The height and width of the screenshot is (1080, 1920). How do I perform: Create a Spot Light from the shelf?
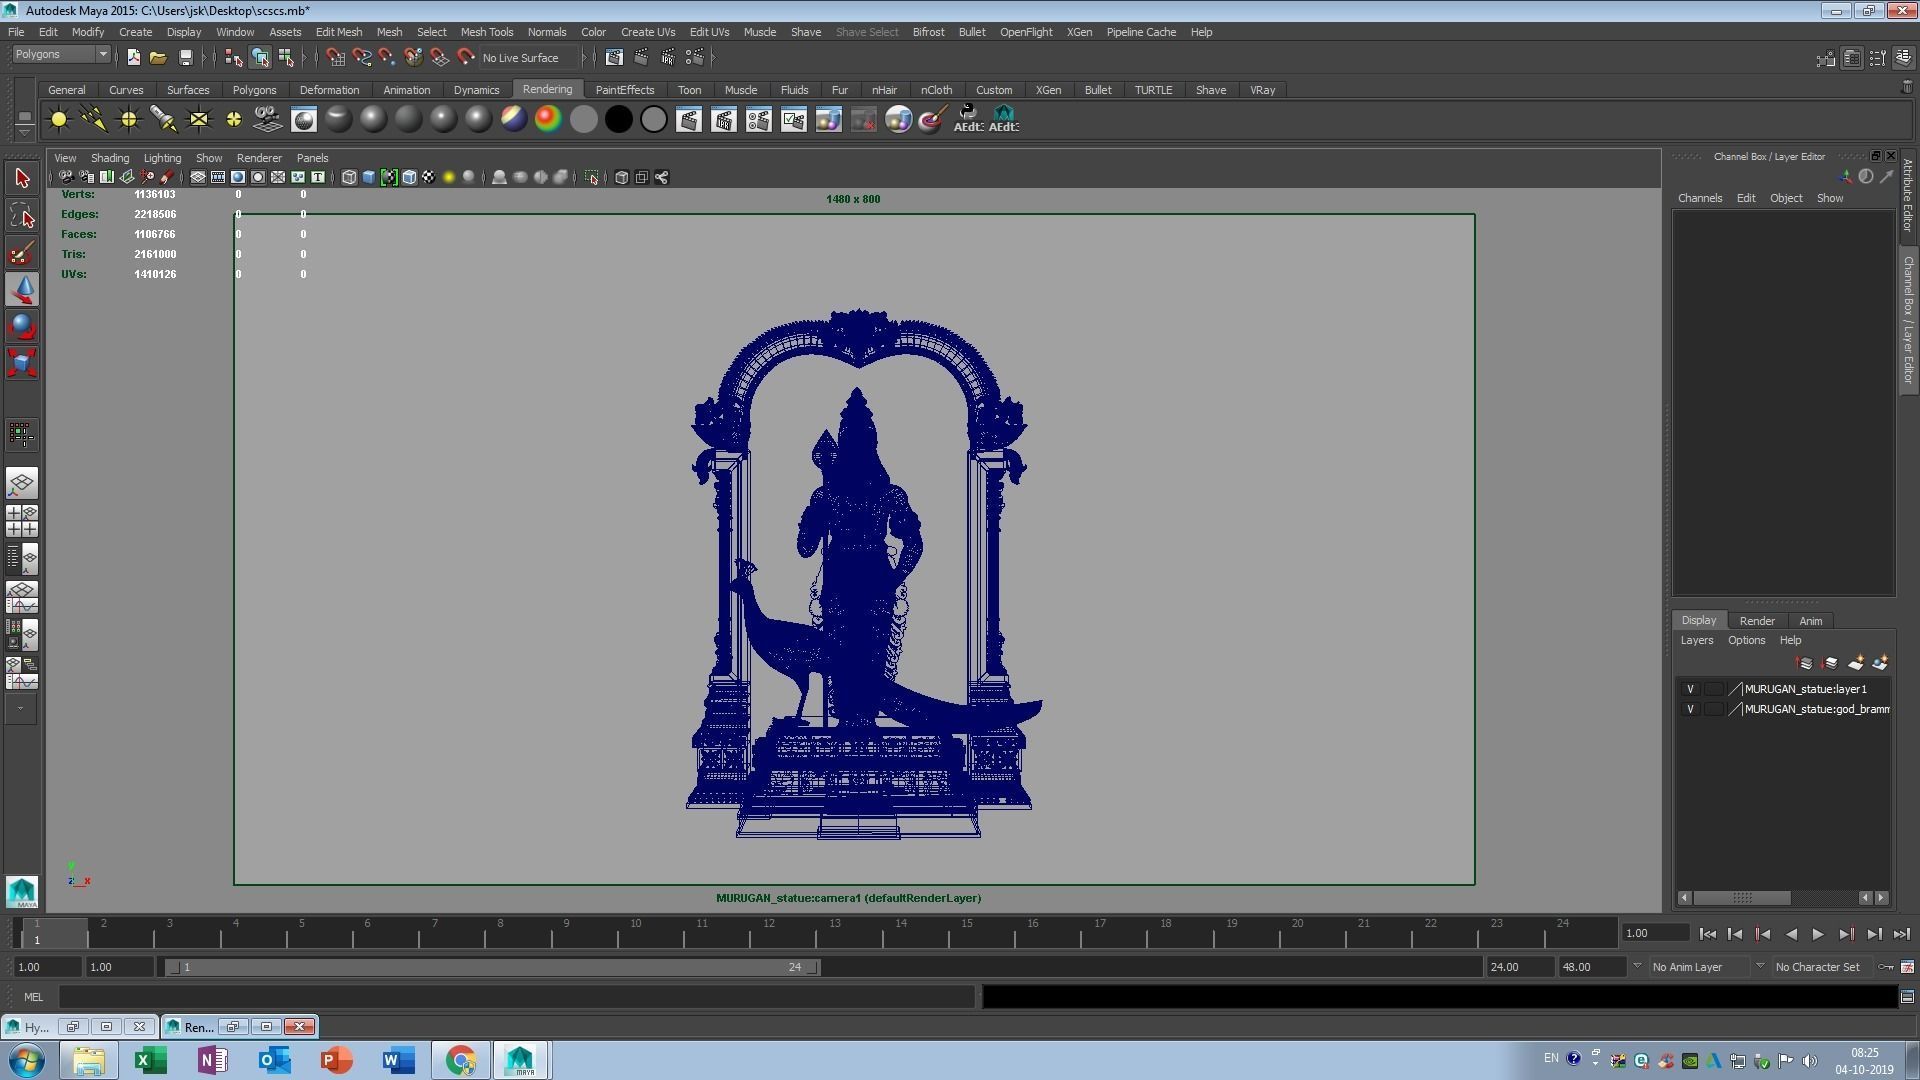pyautogui.click(x=164, y=120)
